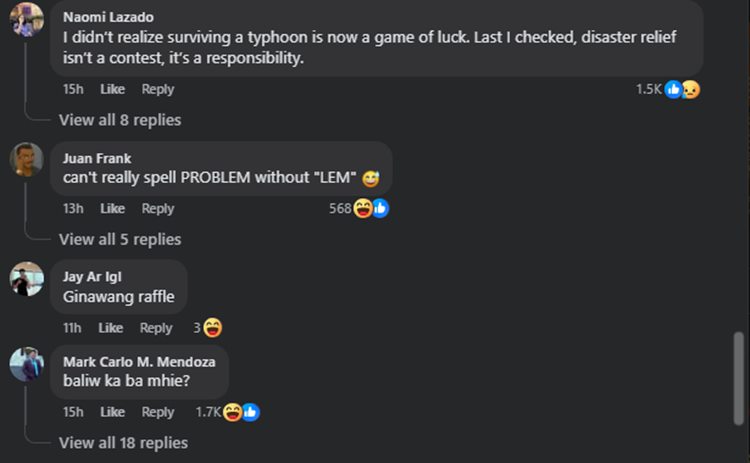Reply to Juan Frank's comment
Viewport: 750px width, 463px height.
(x=158, y=209)
